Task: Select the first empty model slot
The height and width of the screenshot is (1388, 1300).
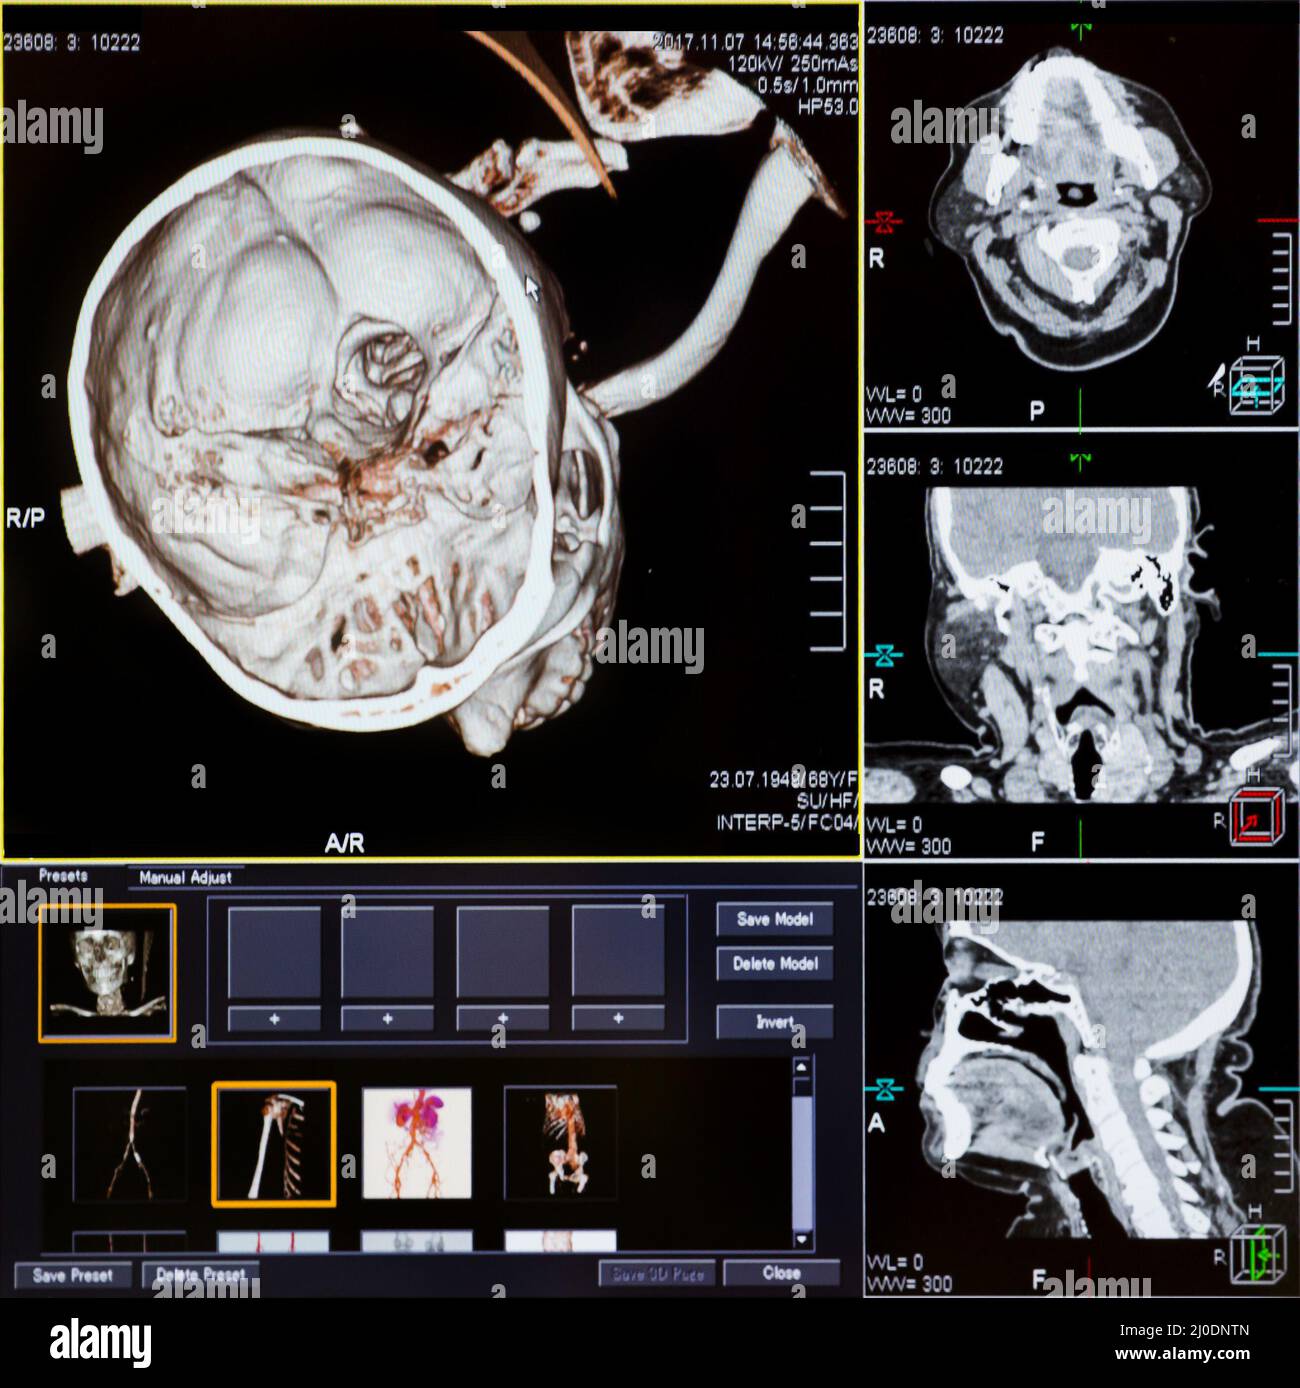Action: [x=274, y=952]
